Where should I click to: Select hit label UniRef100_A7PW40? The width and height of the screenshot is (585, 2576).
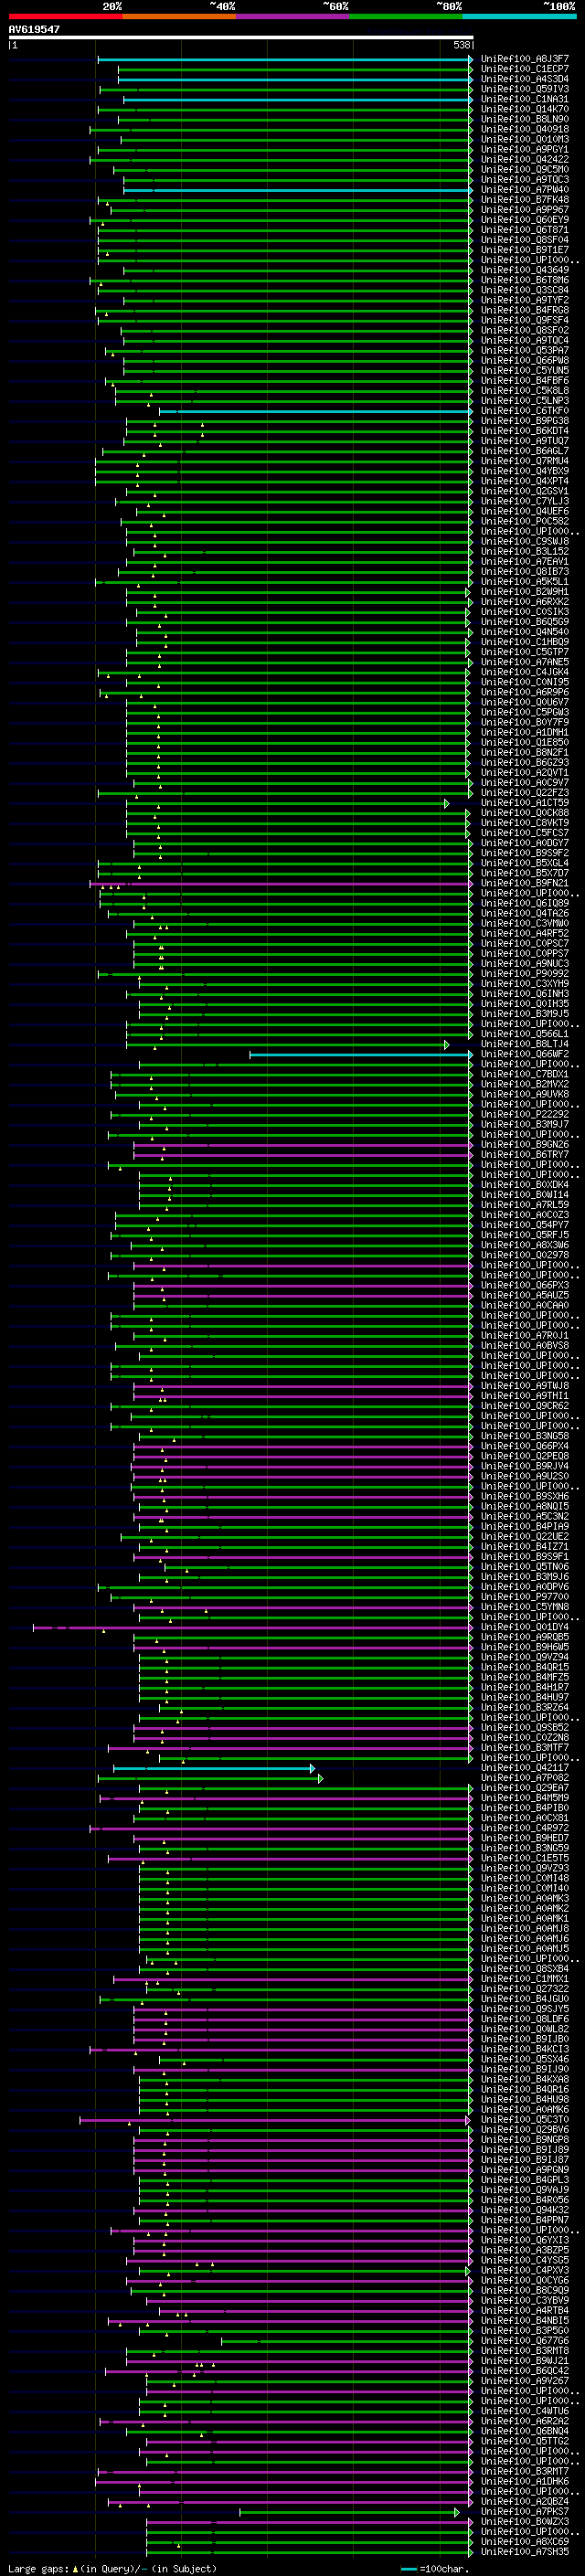pos(524,190)
